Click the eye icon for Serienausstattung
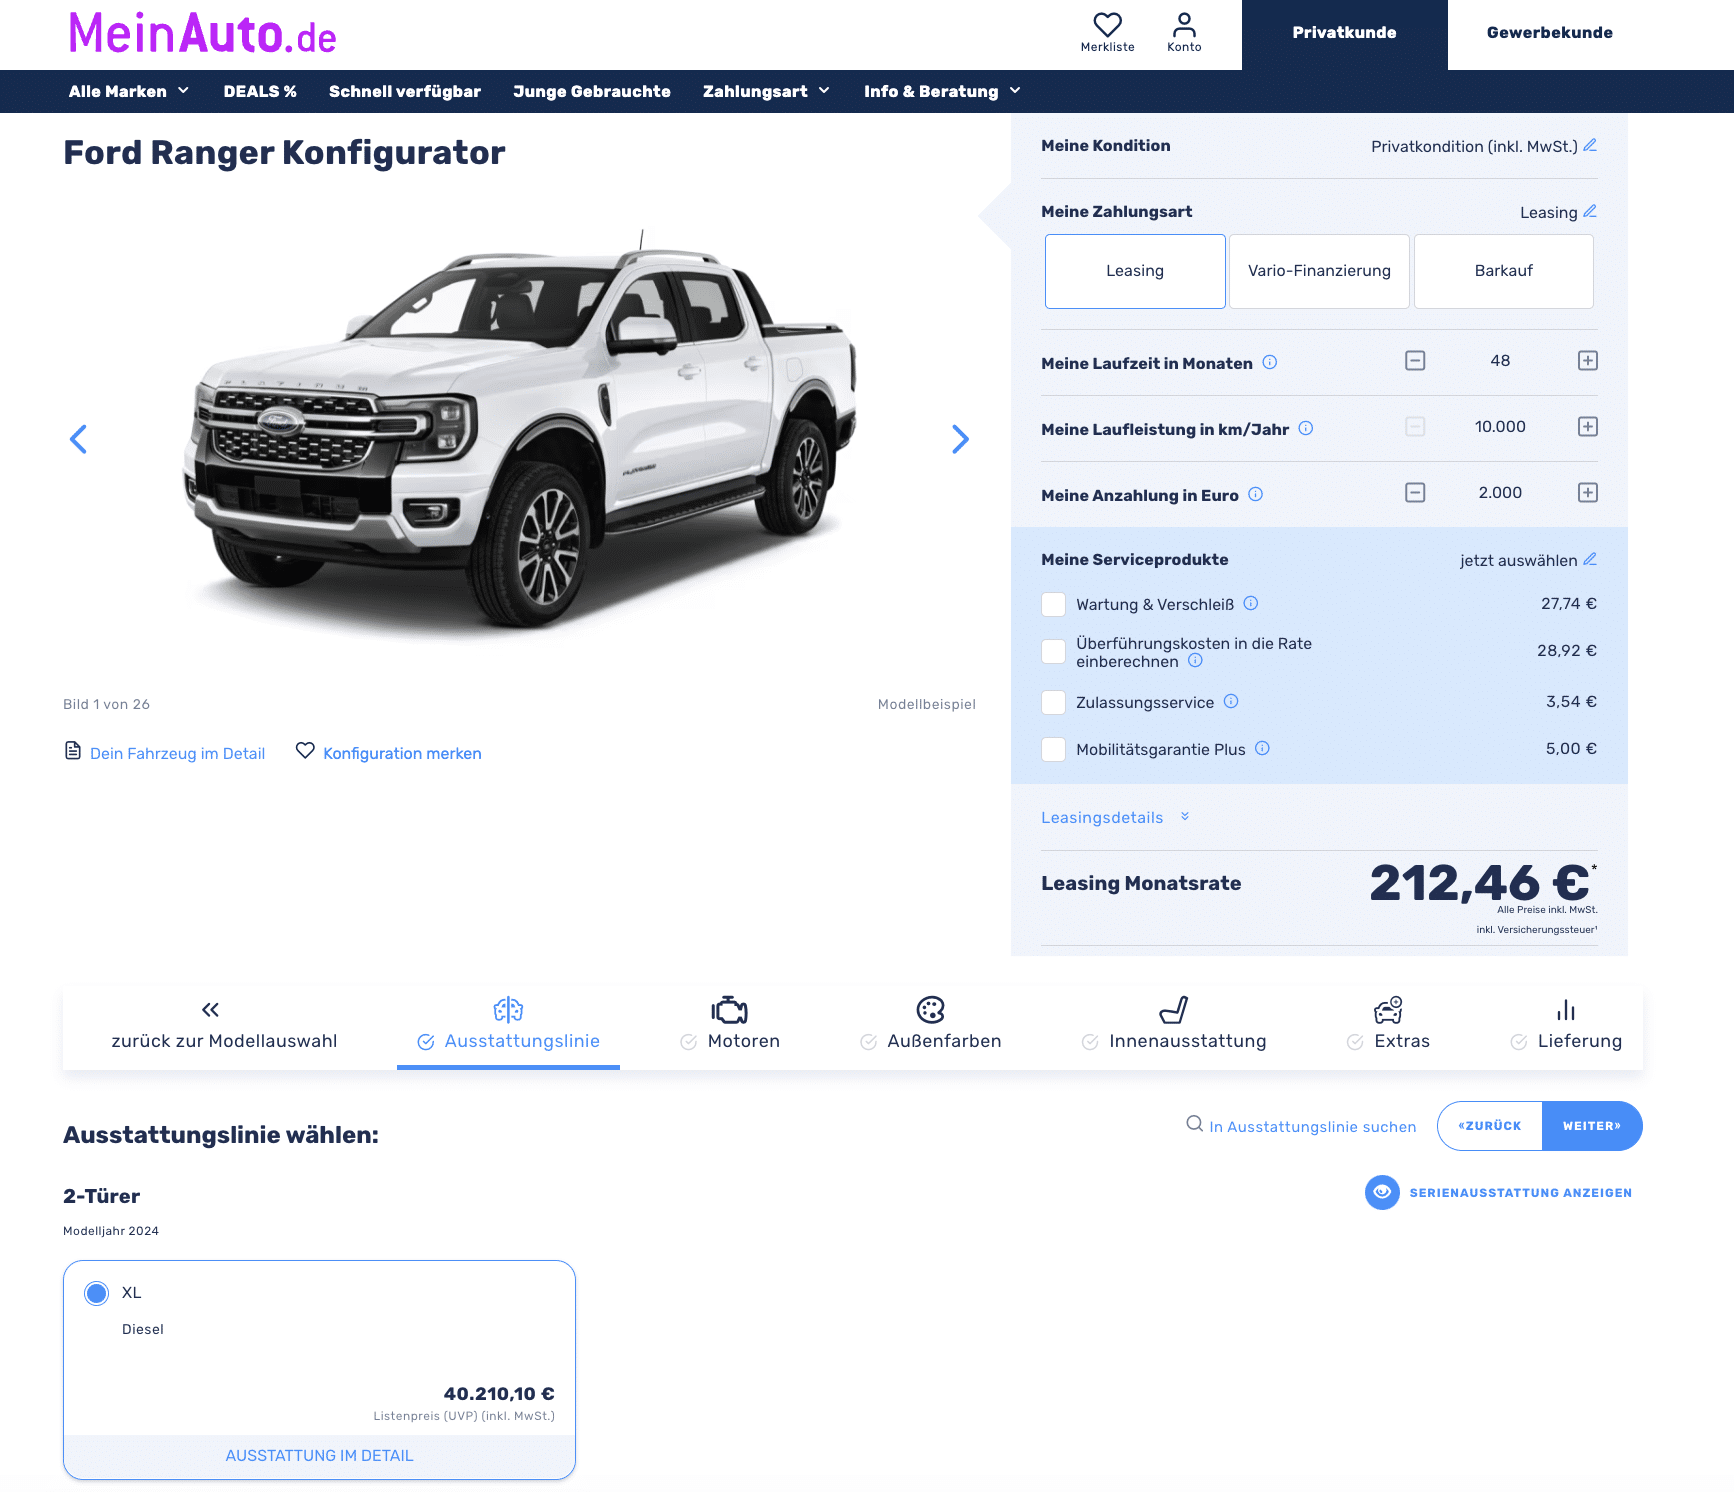 click(1382, 1192)
